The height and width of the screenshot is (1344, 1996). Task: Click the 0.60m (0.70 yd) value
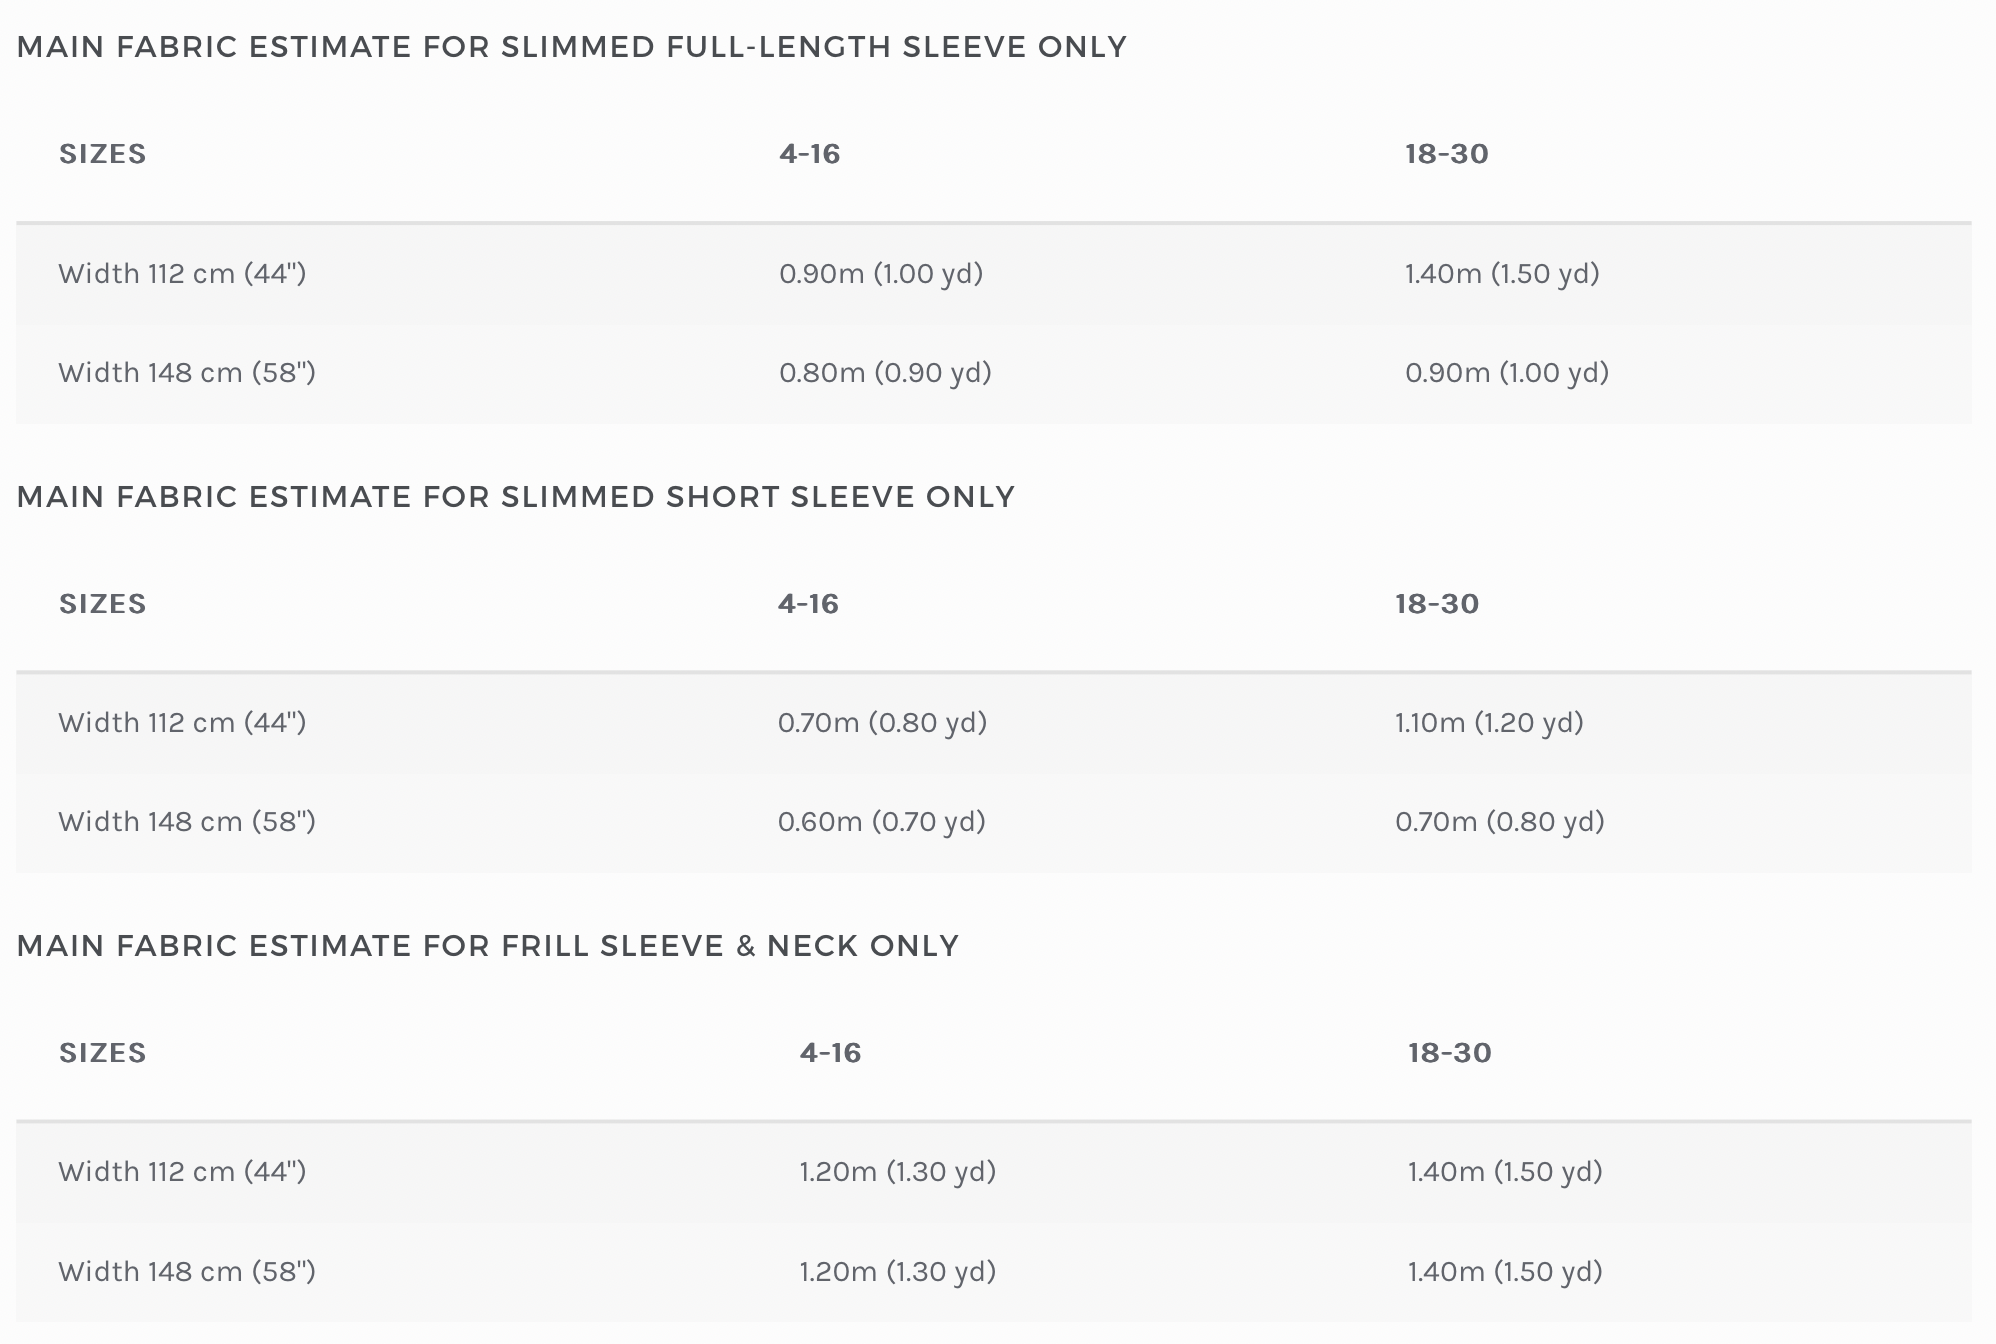pos(882,821)
